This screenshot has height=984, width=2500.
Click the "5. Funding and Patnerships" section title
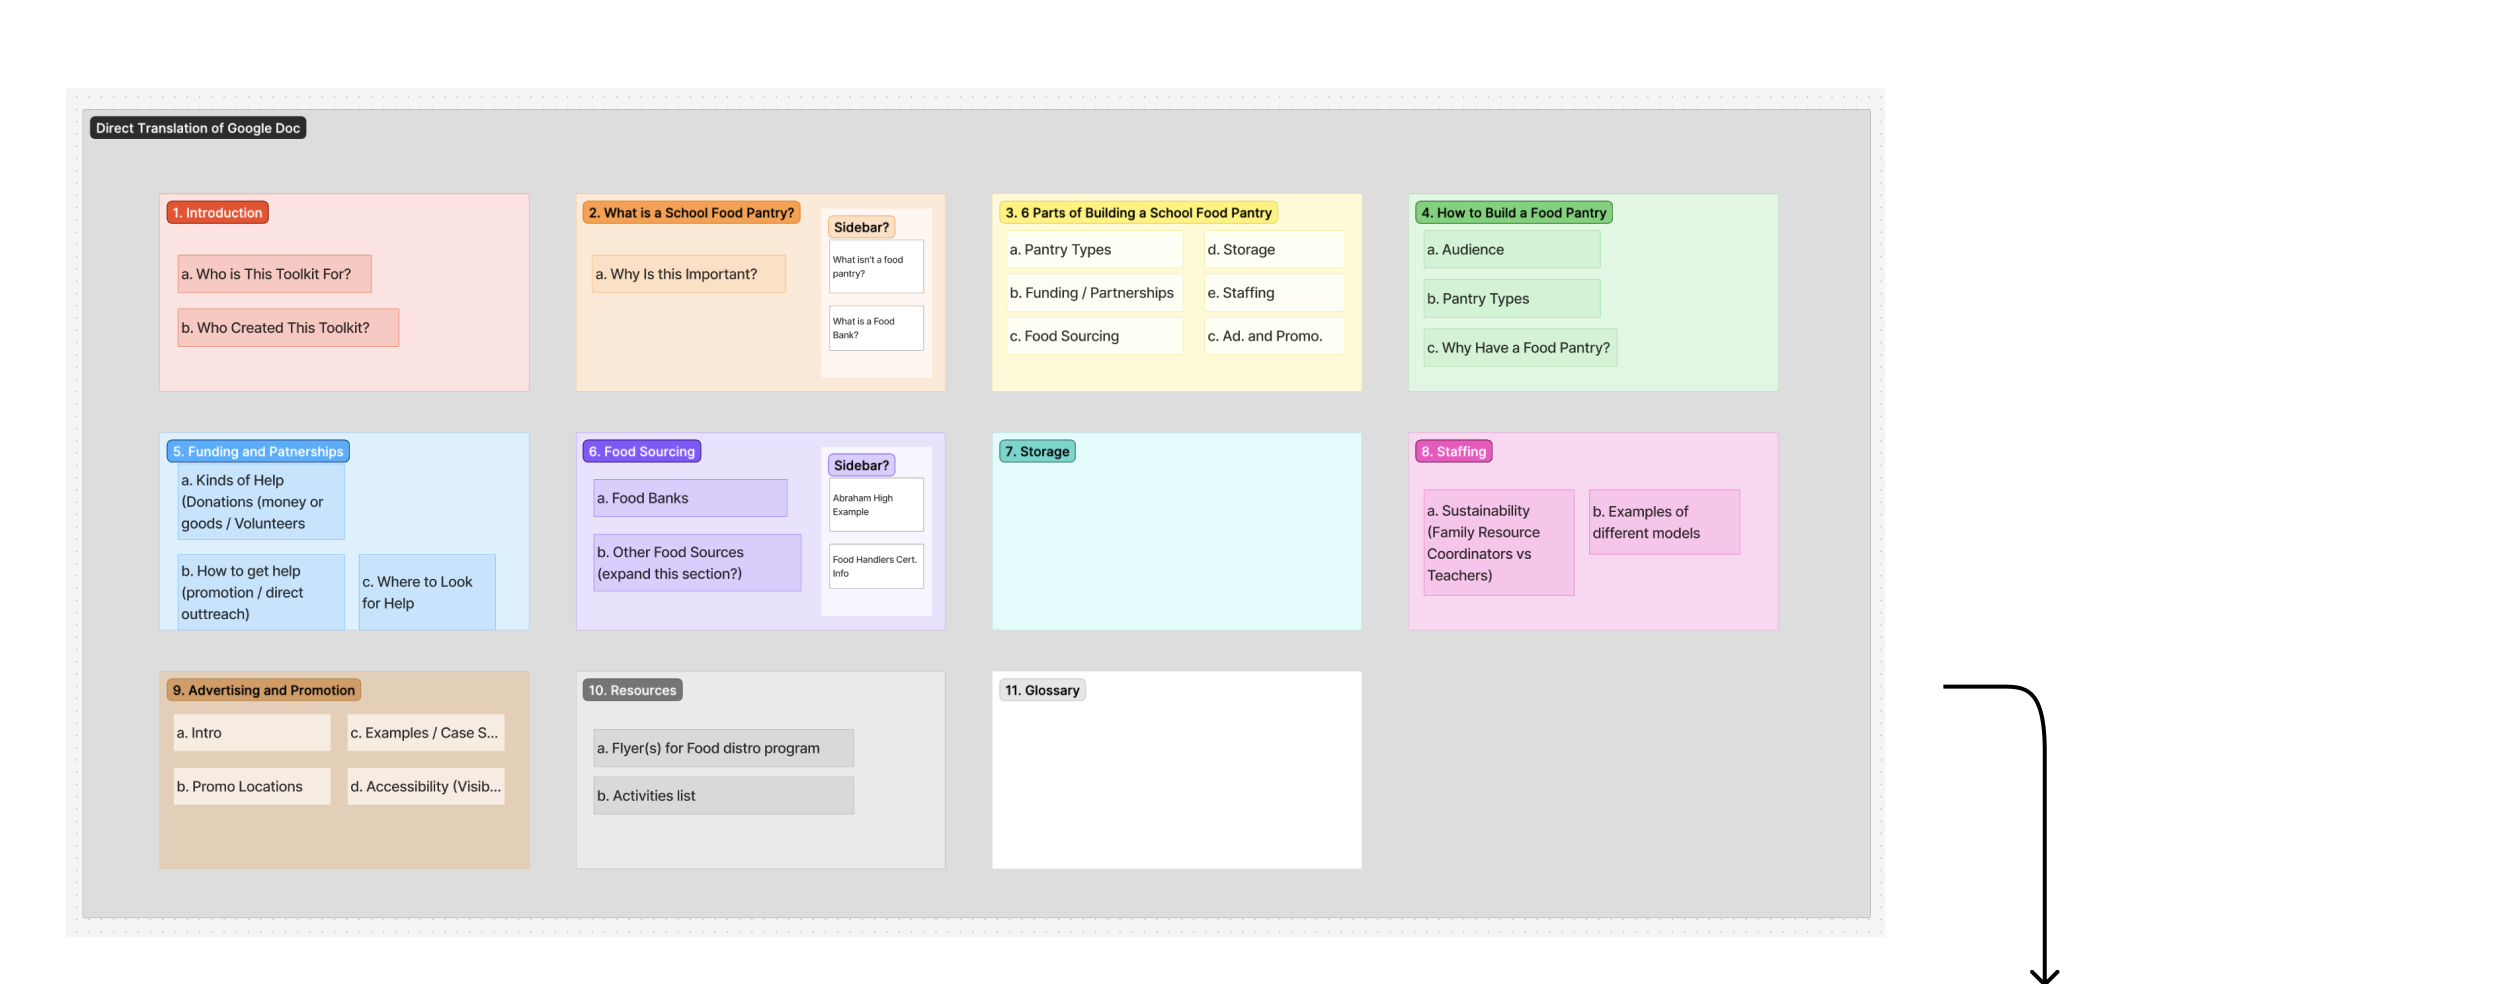tap(258, 451)
